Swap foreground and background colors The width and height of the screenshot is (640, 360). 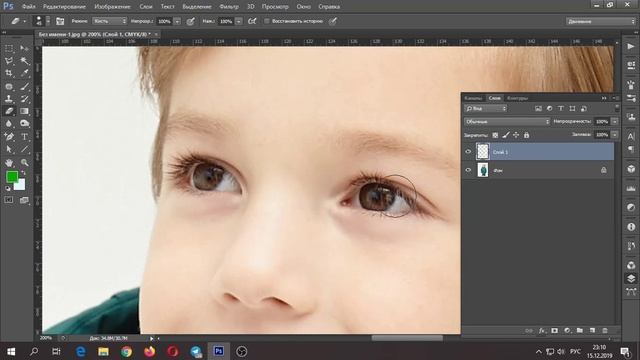coord(23,173)
